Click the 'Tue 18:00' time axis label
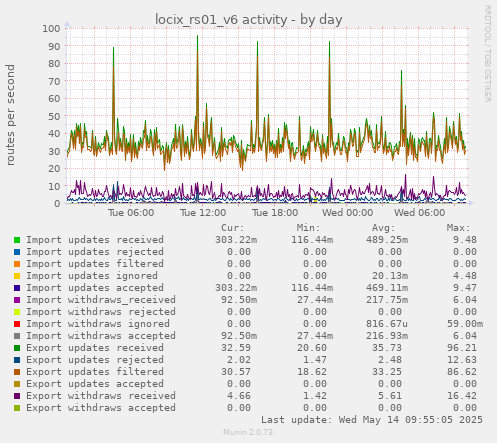Viewport: 497px width, 443px height. click(275, 213)
